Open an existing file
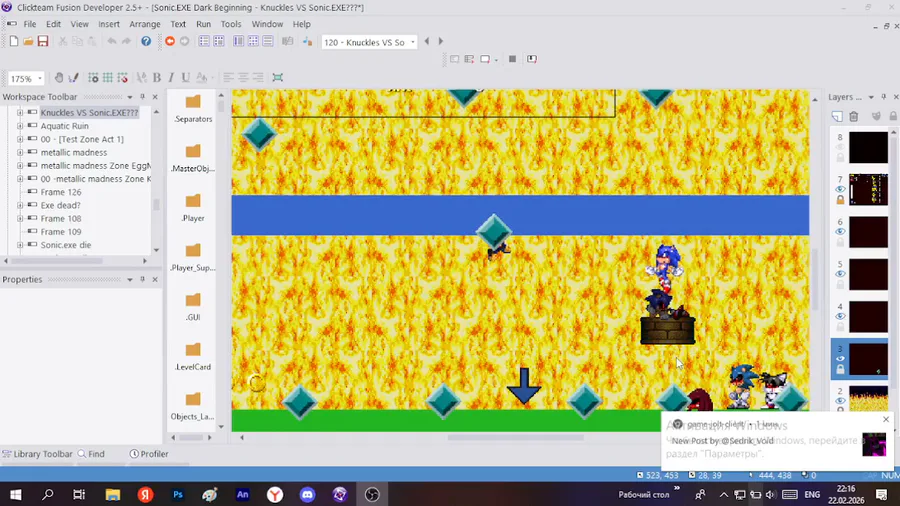Screen dimensions: 900x506 pyautogui.click(x=28, y=41)
